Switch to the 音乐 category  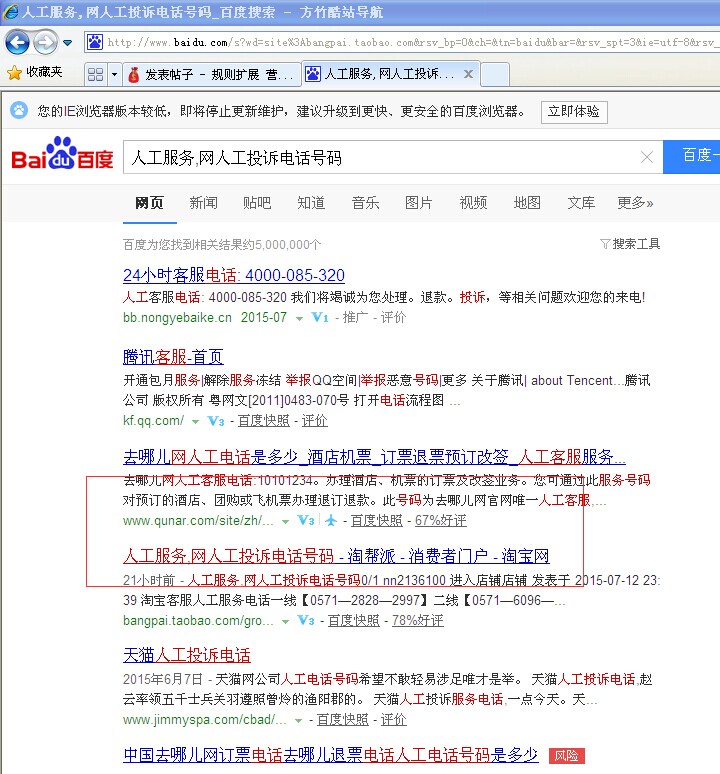(365, 203)
